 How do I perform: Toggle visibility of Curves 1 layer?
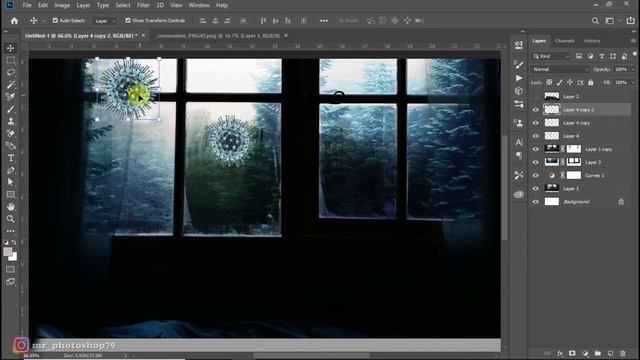(536, 176)
